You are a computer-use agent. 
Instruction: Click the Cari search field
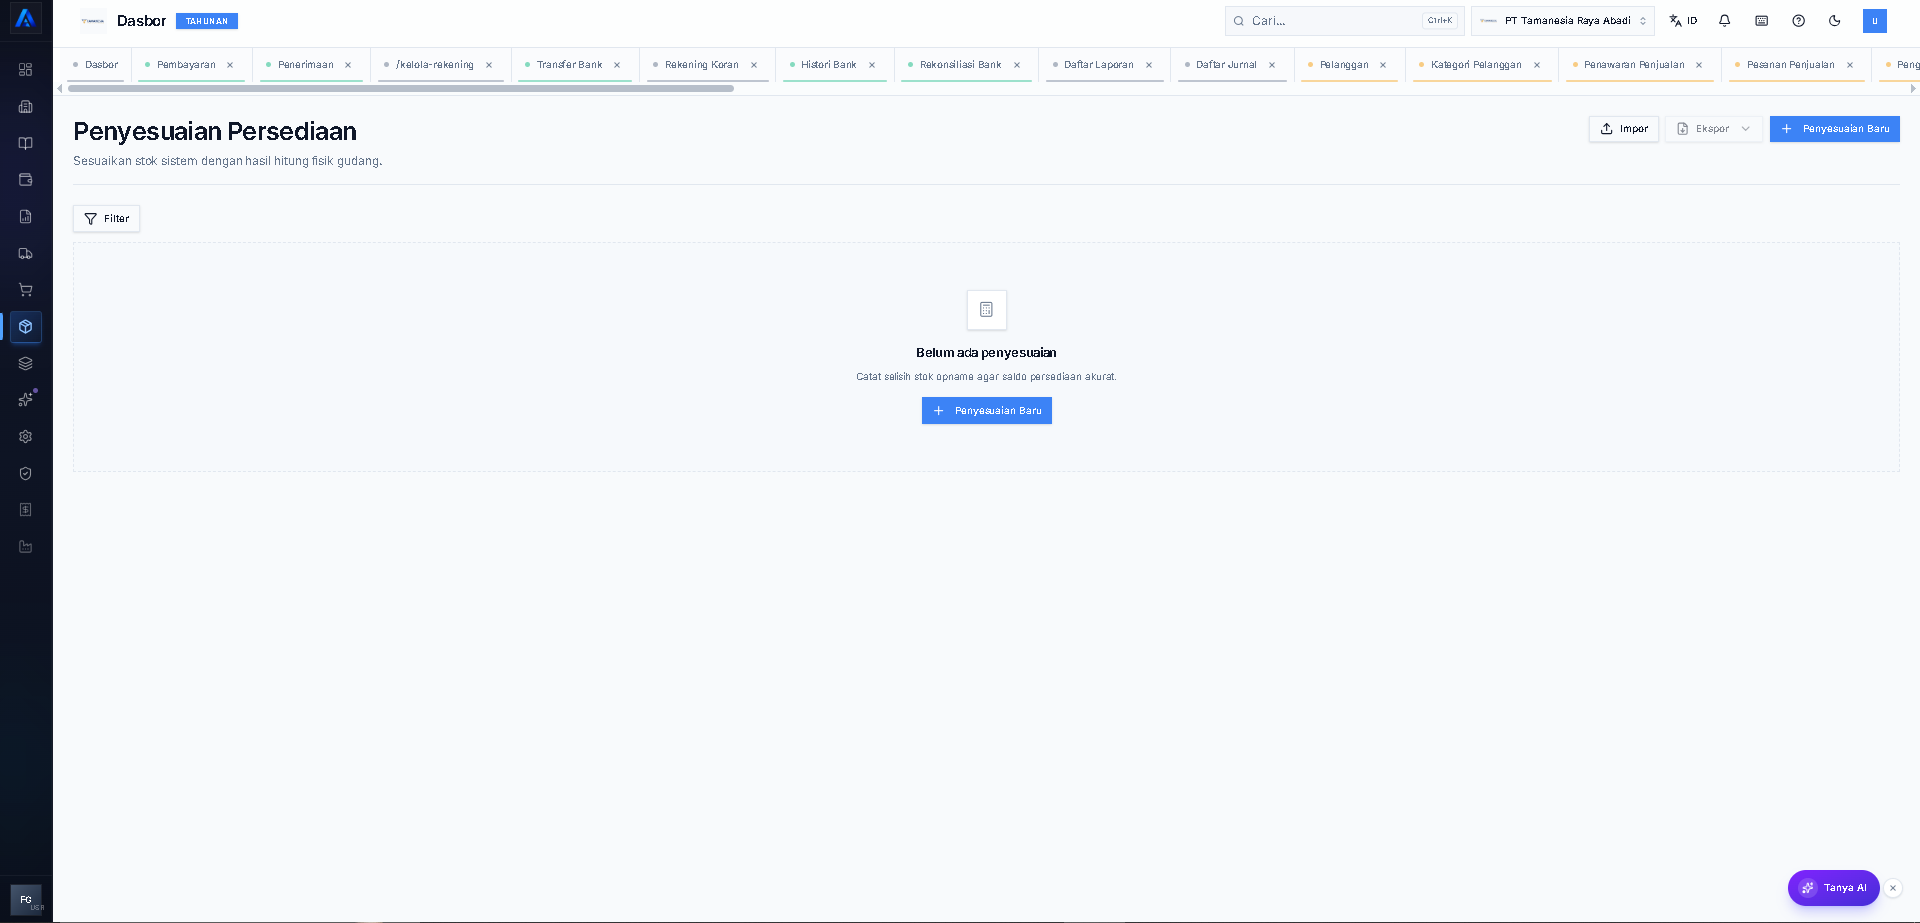point(1344,20)
